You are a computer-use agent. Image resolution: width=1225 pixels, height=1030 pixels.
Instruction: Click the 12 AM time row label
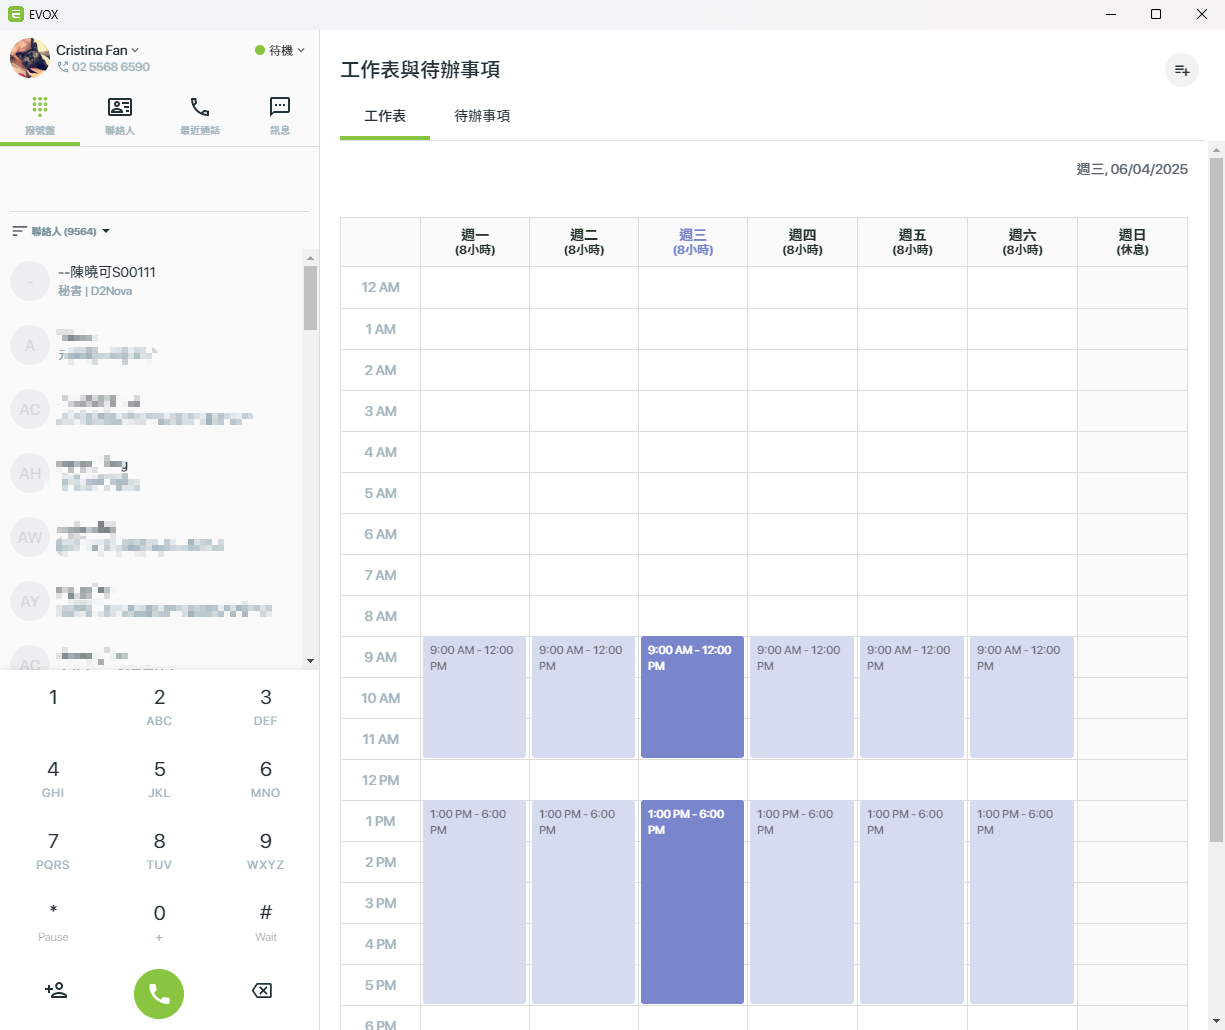[x=380, y=287]
